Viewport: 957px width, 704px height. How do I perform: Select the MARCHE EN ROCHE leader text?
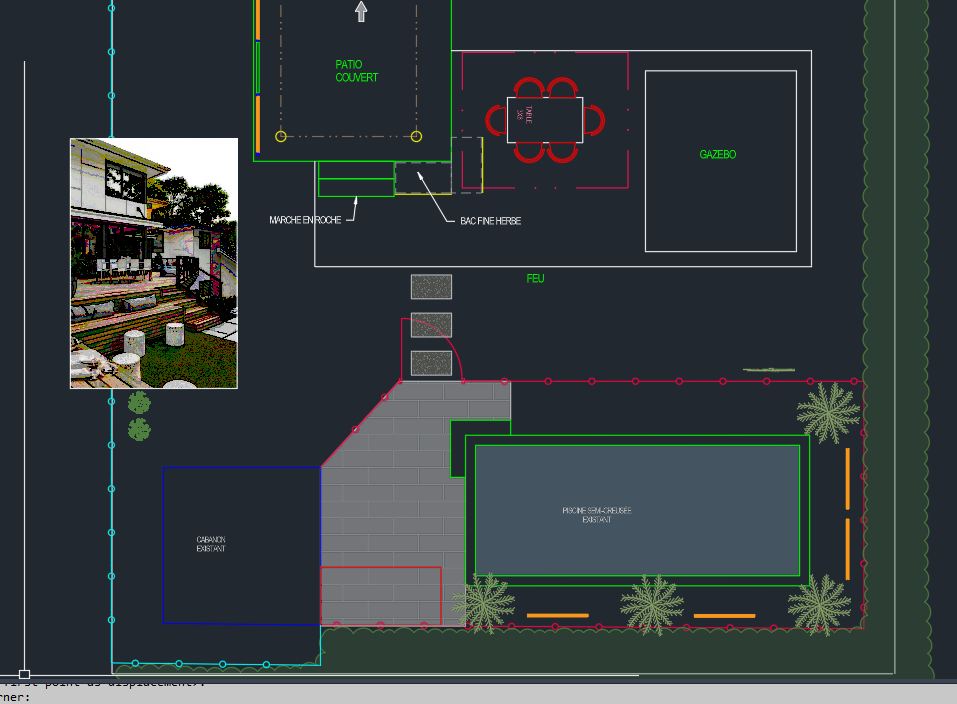pos(305,220)
